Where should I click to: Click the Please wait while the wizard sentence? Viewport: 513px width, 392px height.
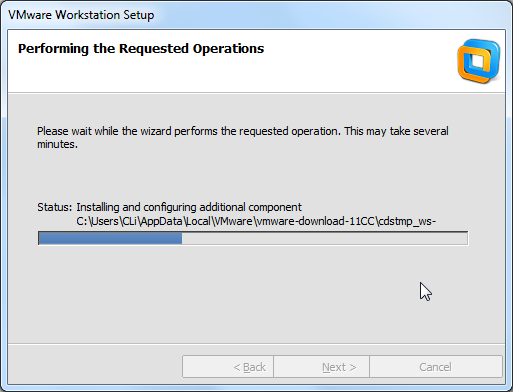pos(243,138)
